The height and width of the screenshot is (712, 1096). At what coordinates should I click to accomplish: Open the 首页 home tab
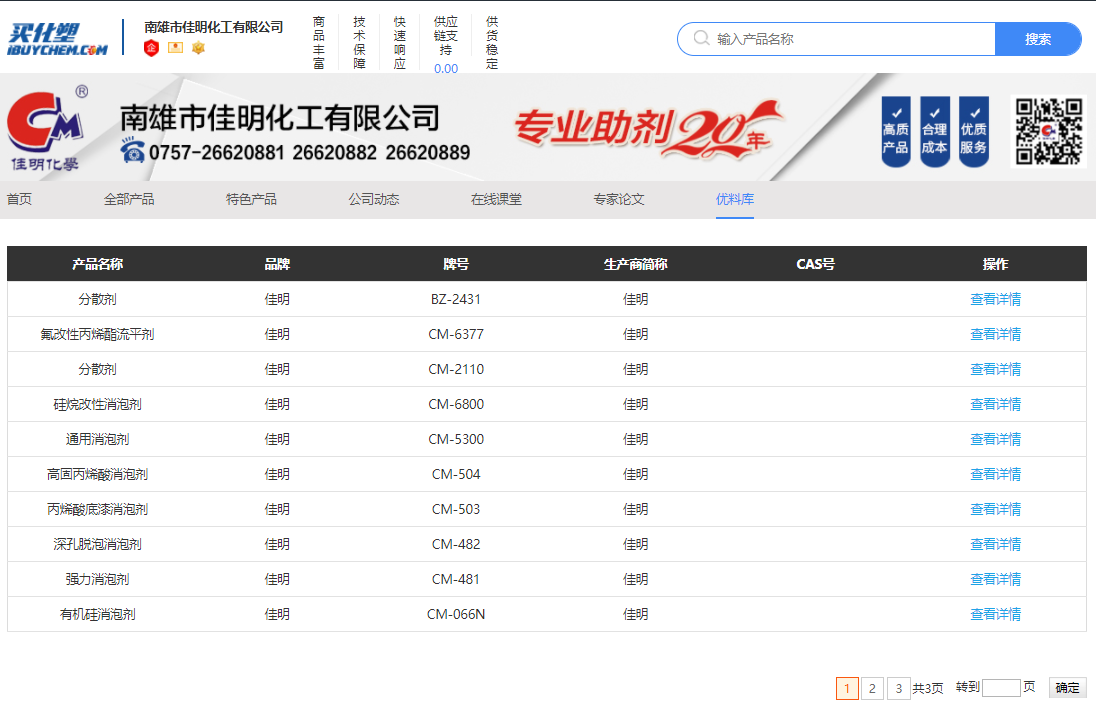(20, 200)
